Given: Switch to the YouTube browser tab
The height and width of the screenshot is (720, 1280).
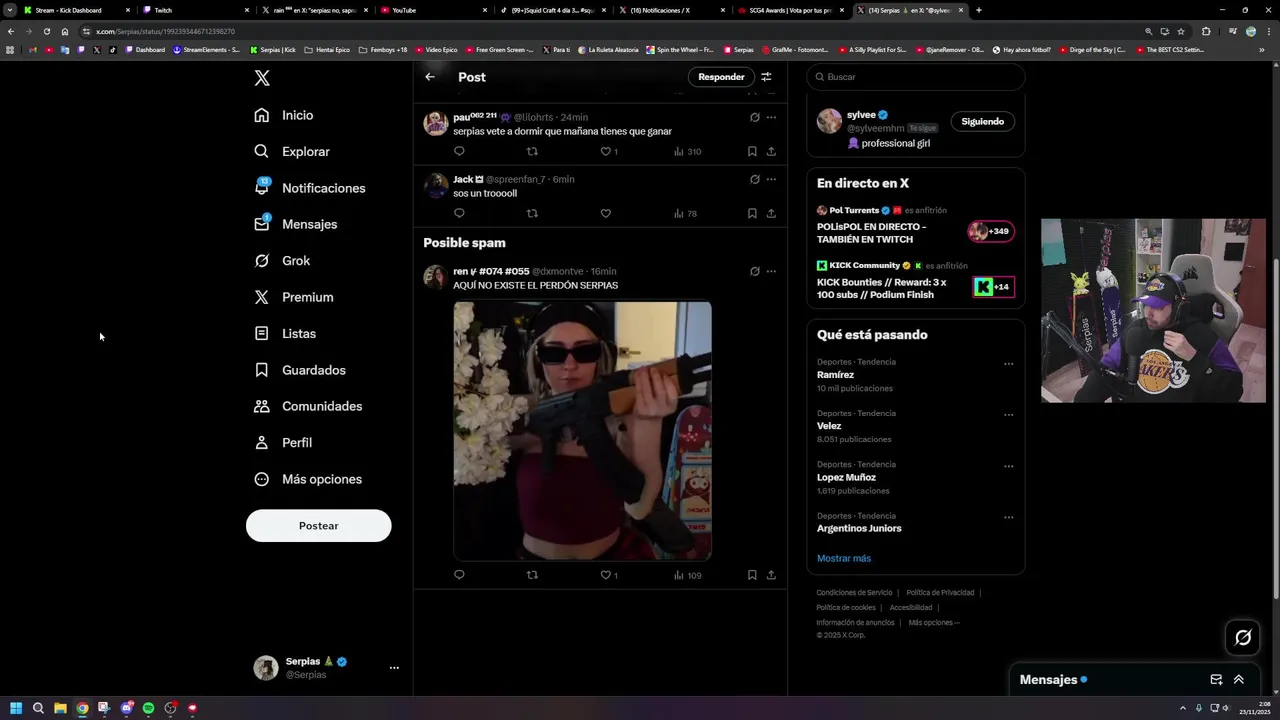Looking at the screenshot, I should coord(432,10).
